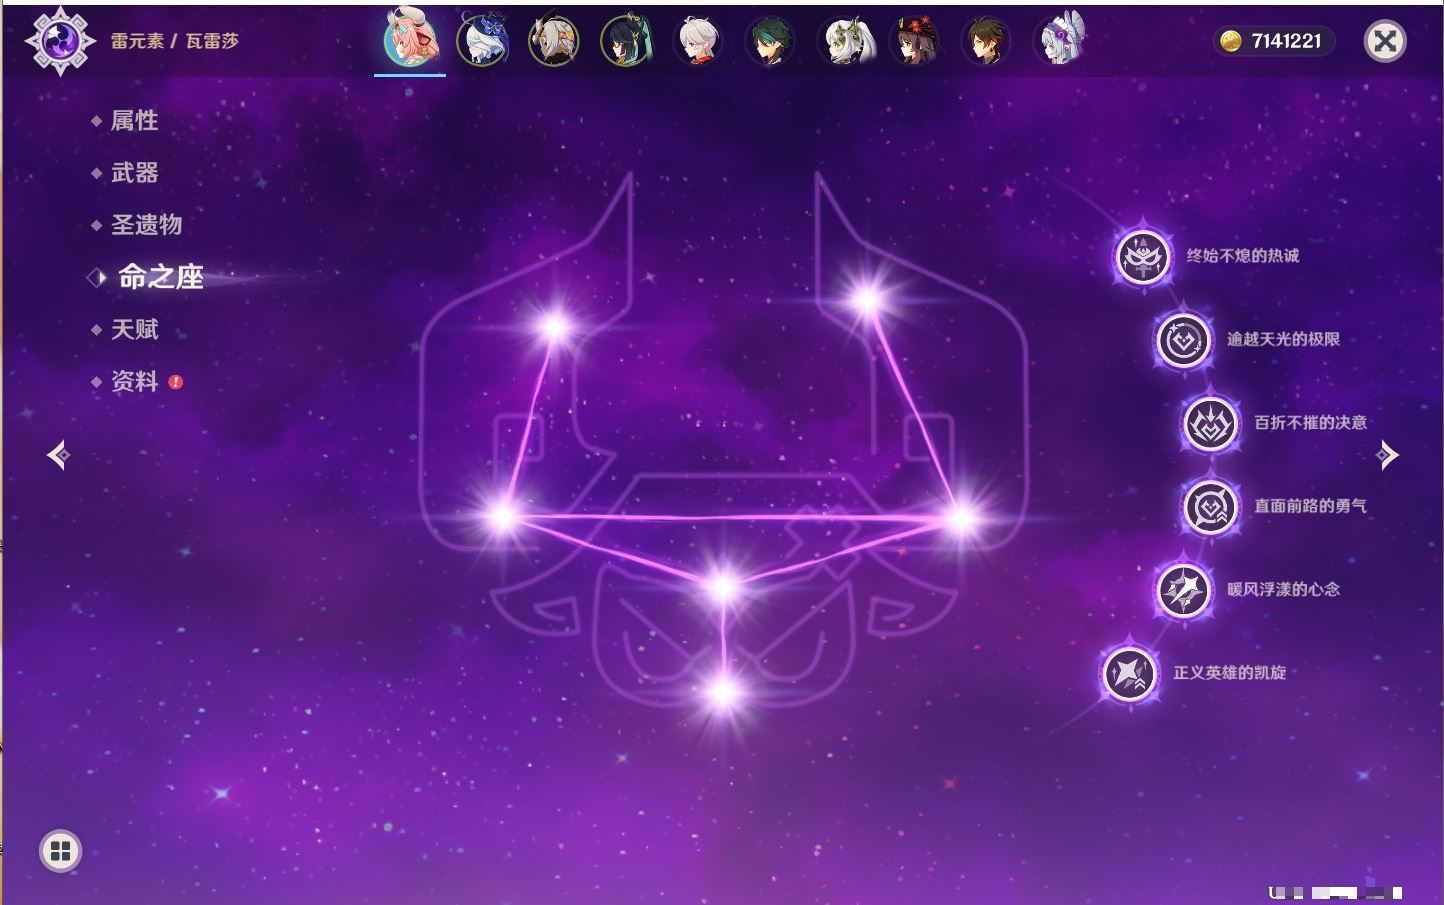Choose Xiao's dark green-haired portrait
Viewport: 1444px width, 905px height.
pyautogui.click(x=770, y=41)
